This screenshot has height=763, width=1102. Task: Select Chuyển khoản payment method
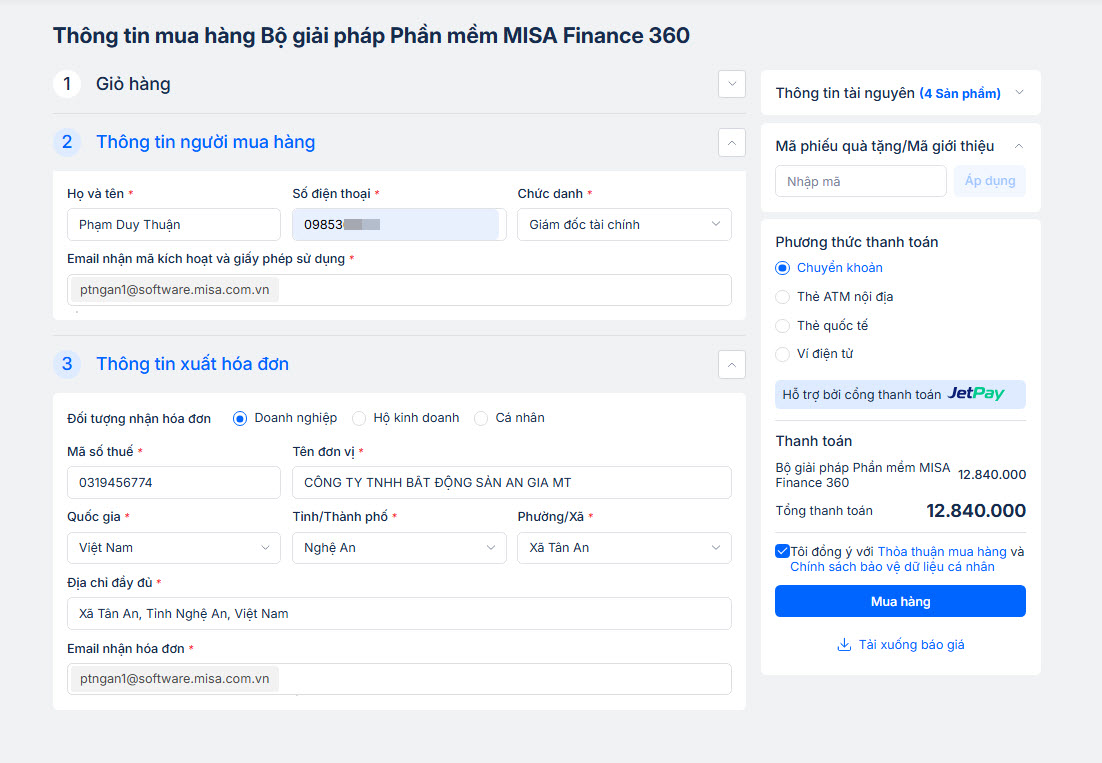tap(783, 268)
